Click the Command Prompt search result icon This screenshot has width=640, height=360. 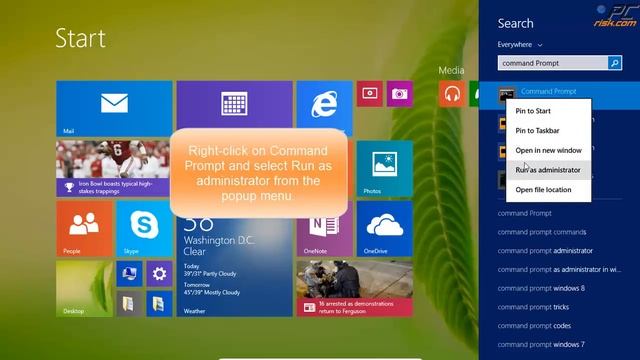507,93
